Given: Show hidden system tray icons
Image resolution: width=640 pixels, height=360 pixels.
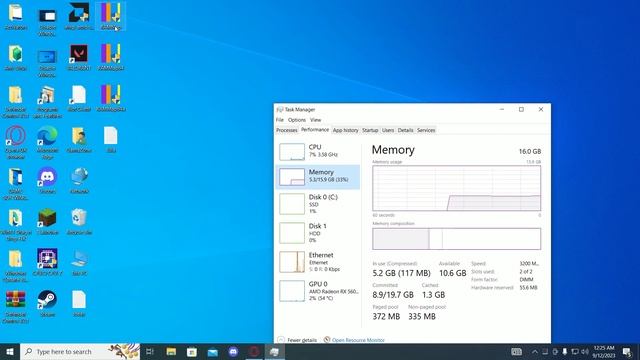Looking at the screenshot, I should [x=535, y=351].
